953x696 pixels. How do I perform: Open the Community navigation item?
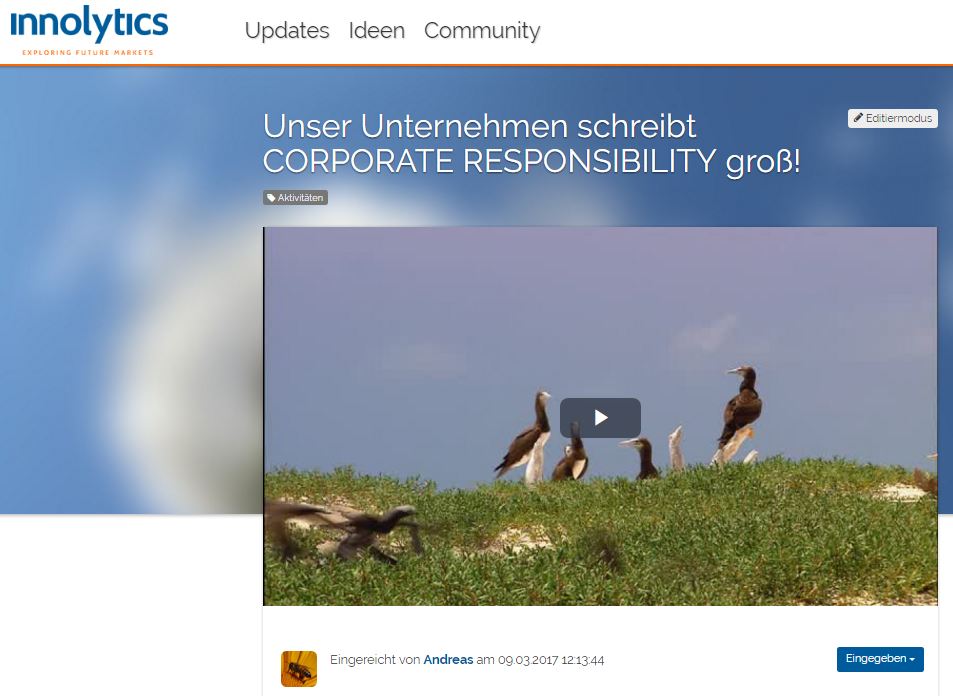coord(482,30)
